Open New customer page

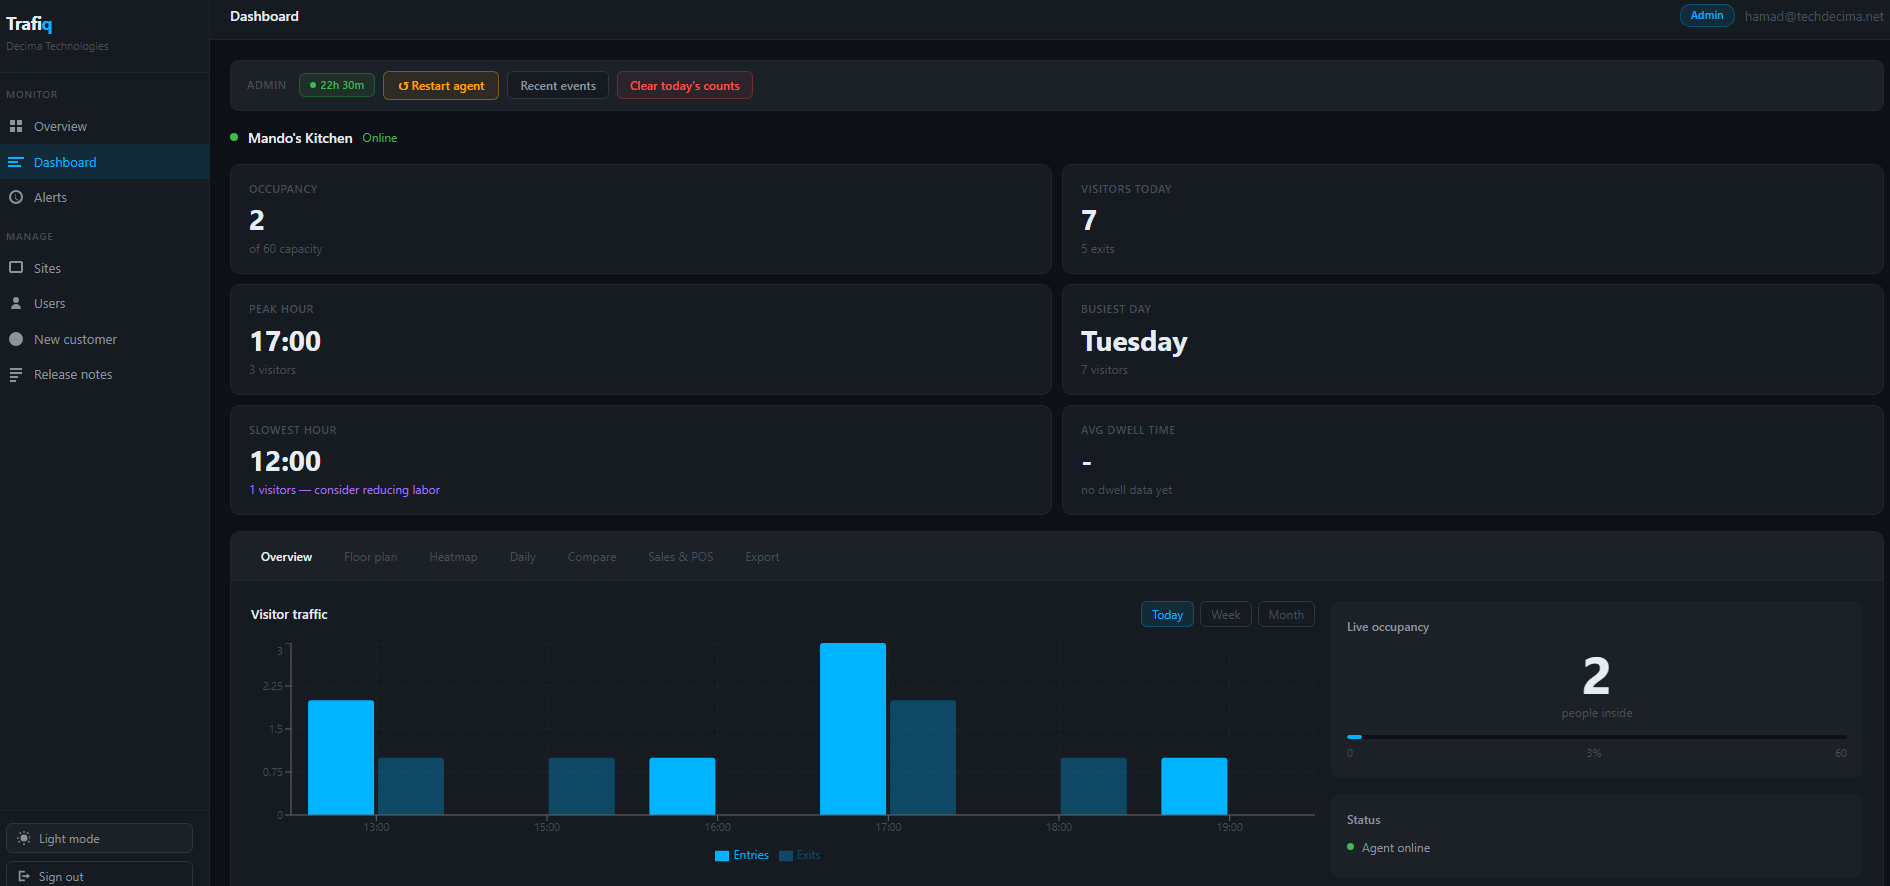[104, 339]
